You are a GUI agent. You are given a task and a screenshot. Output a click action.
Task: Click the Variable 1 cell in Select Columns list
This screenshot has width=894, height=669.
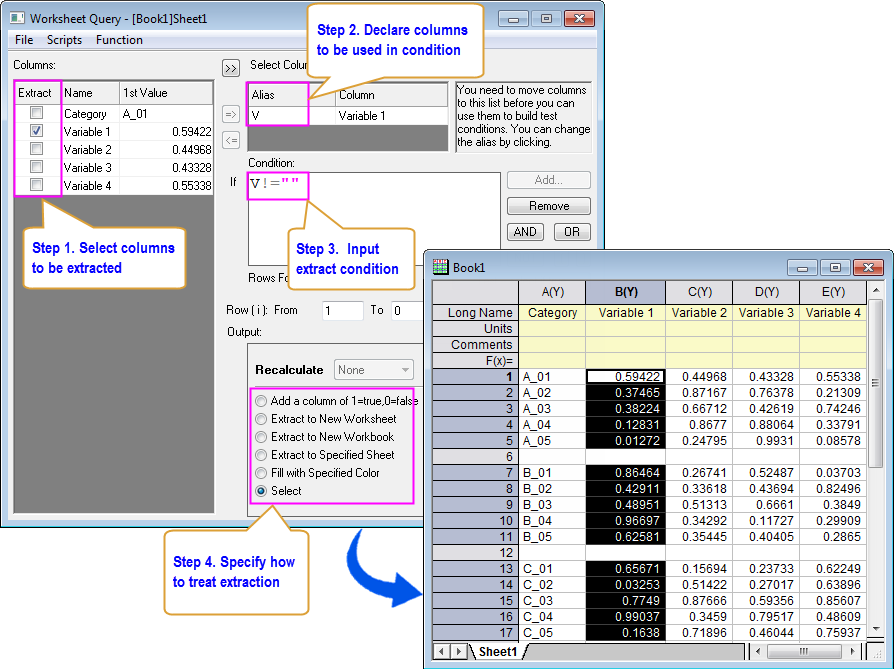pyautogui.click(x=391, y=116)
